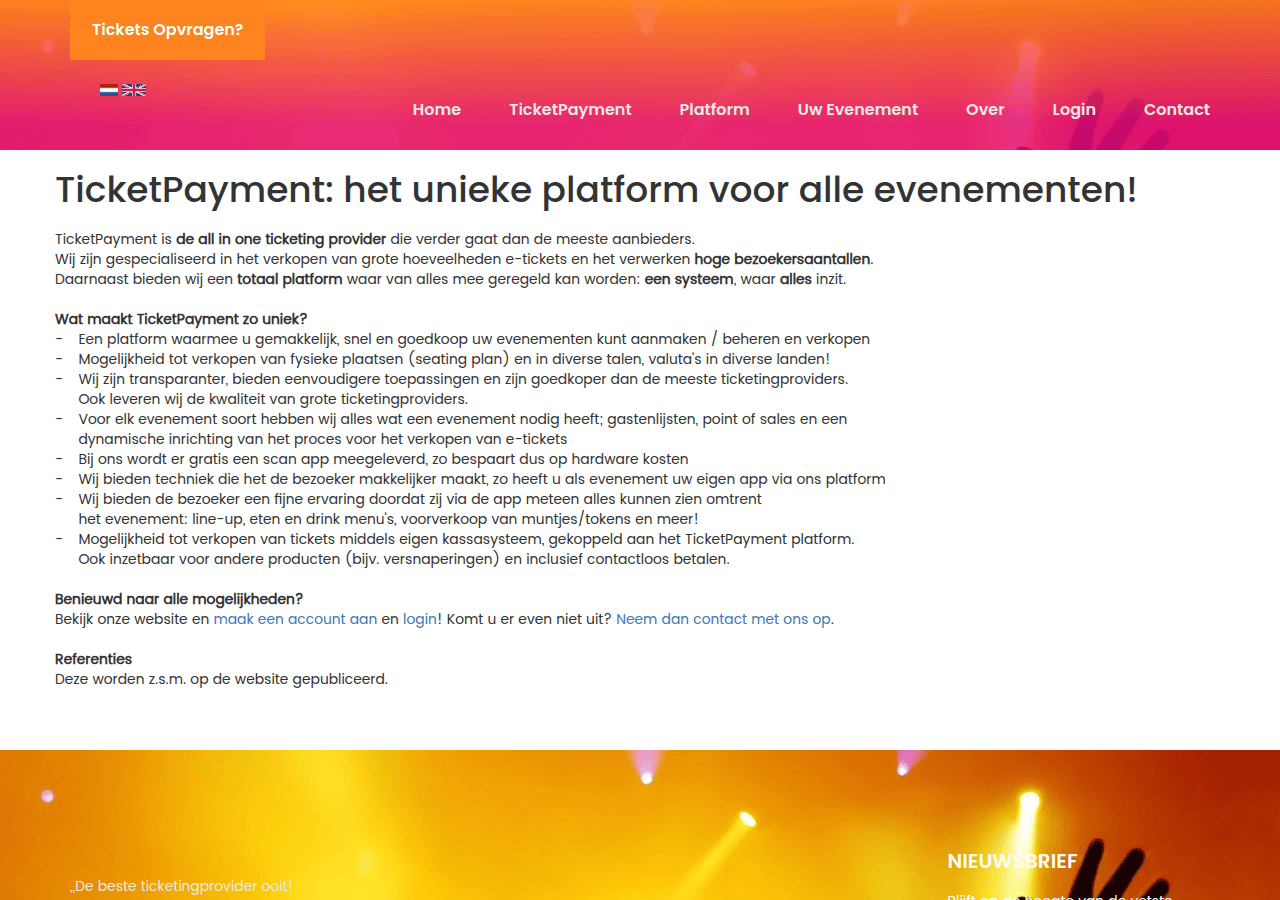Switch language via the Dutch flag icon
The width and height of the screenshot is (1280, 900).
coord(109,90)
